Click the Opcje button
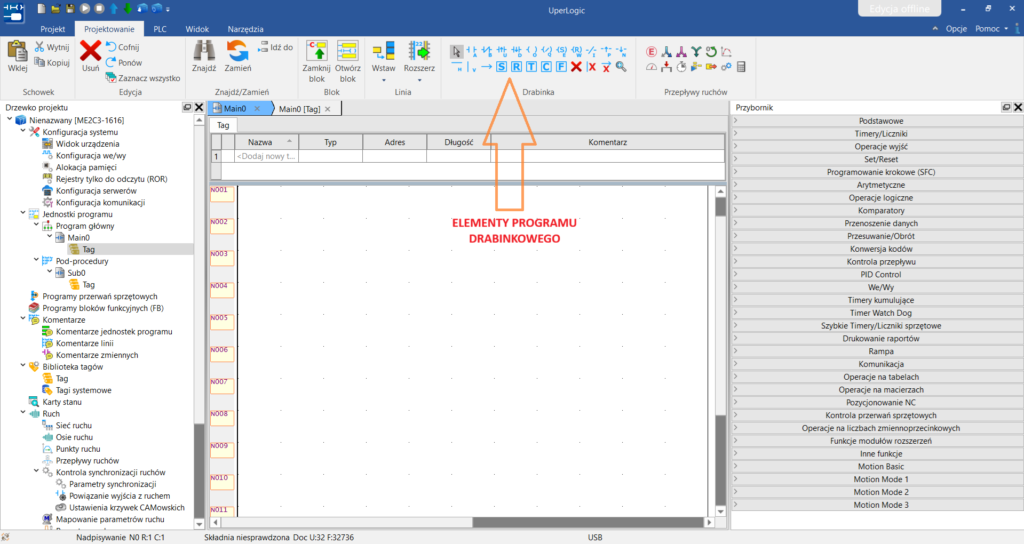Image resolution: width=1024 pixels, height=544 pixels. (956, 29)
